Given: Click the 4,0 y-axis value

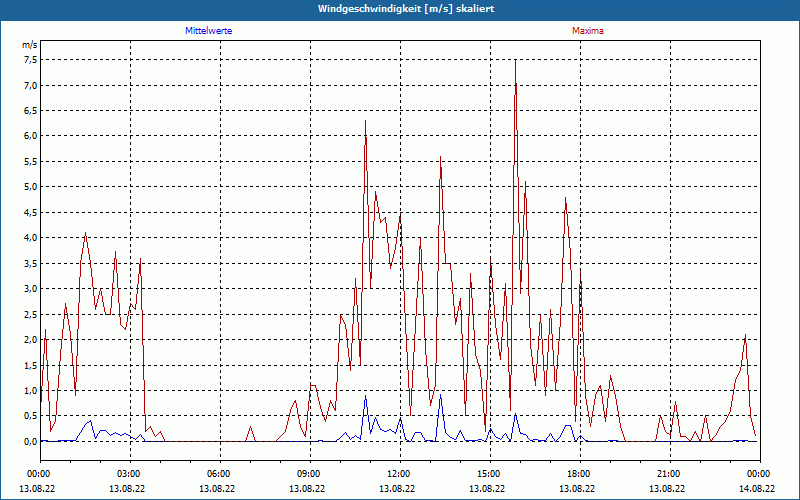Looking at the screenshot, I should 31,238.
